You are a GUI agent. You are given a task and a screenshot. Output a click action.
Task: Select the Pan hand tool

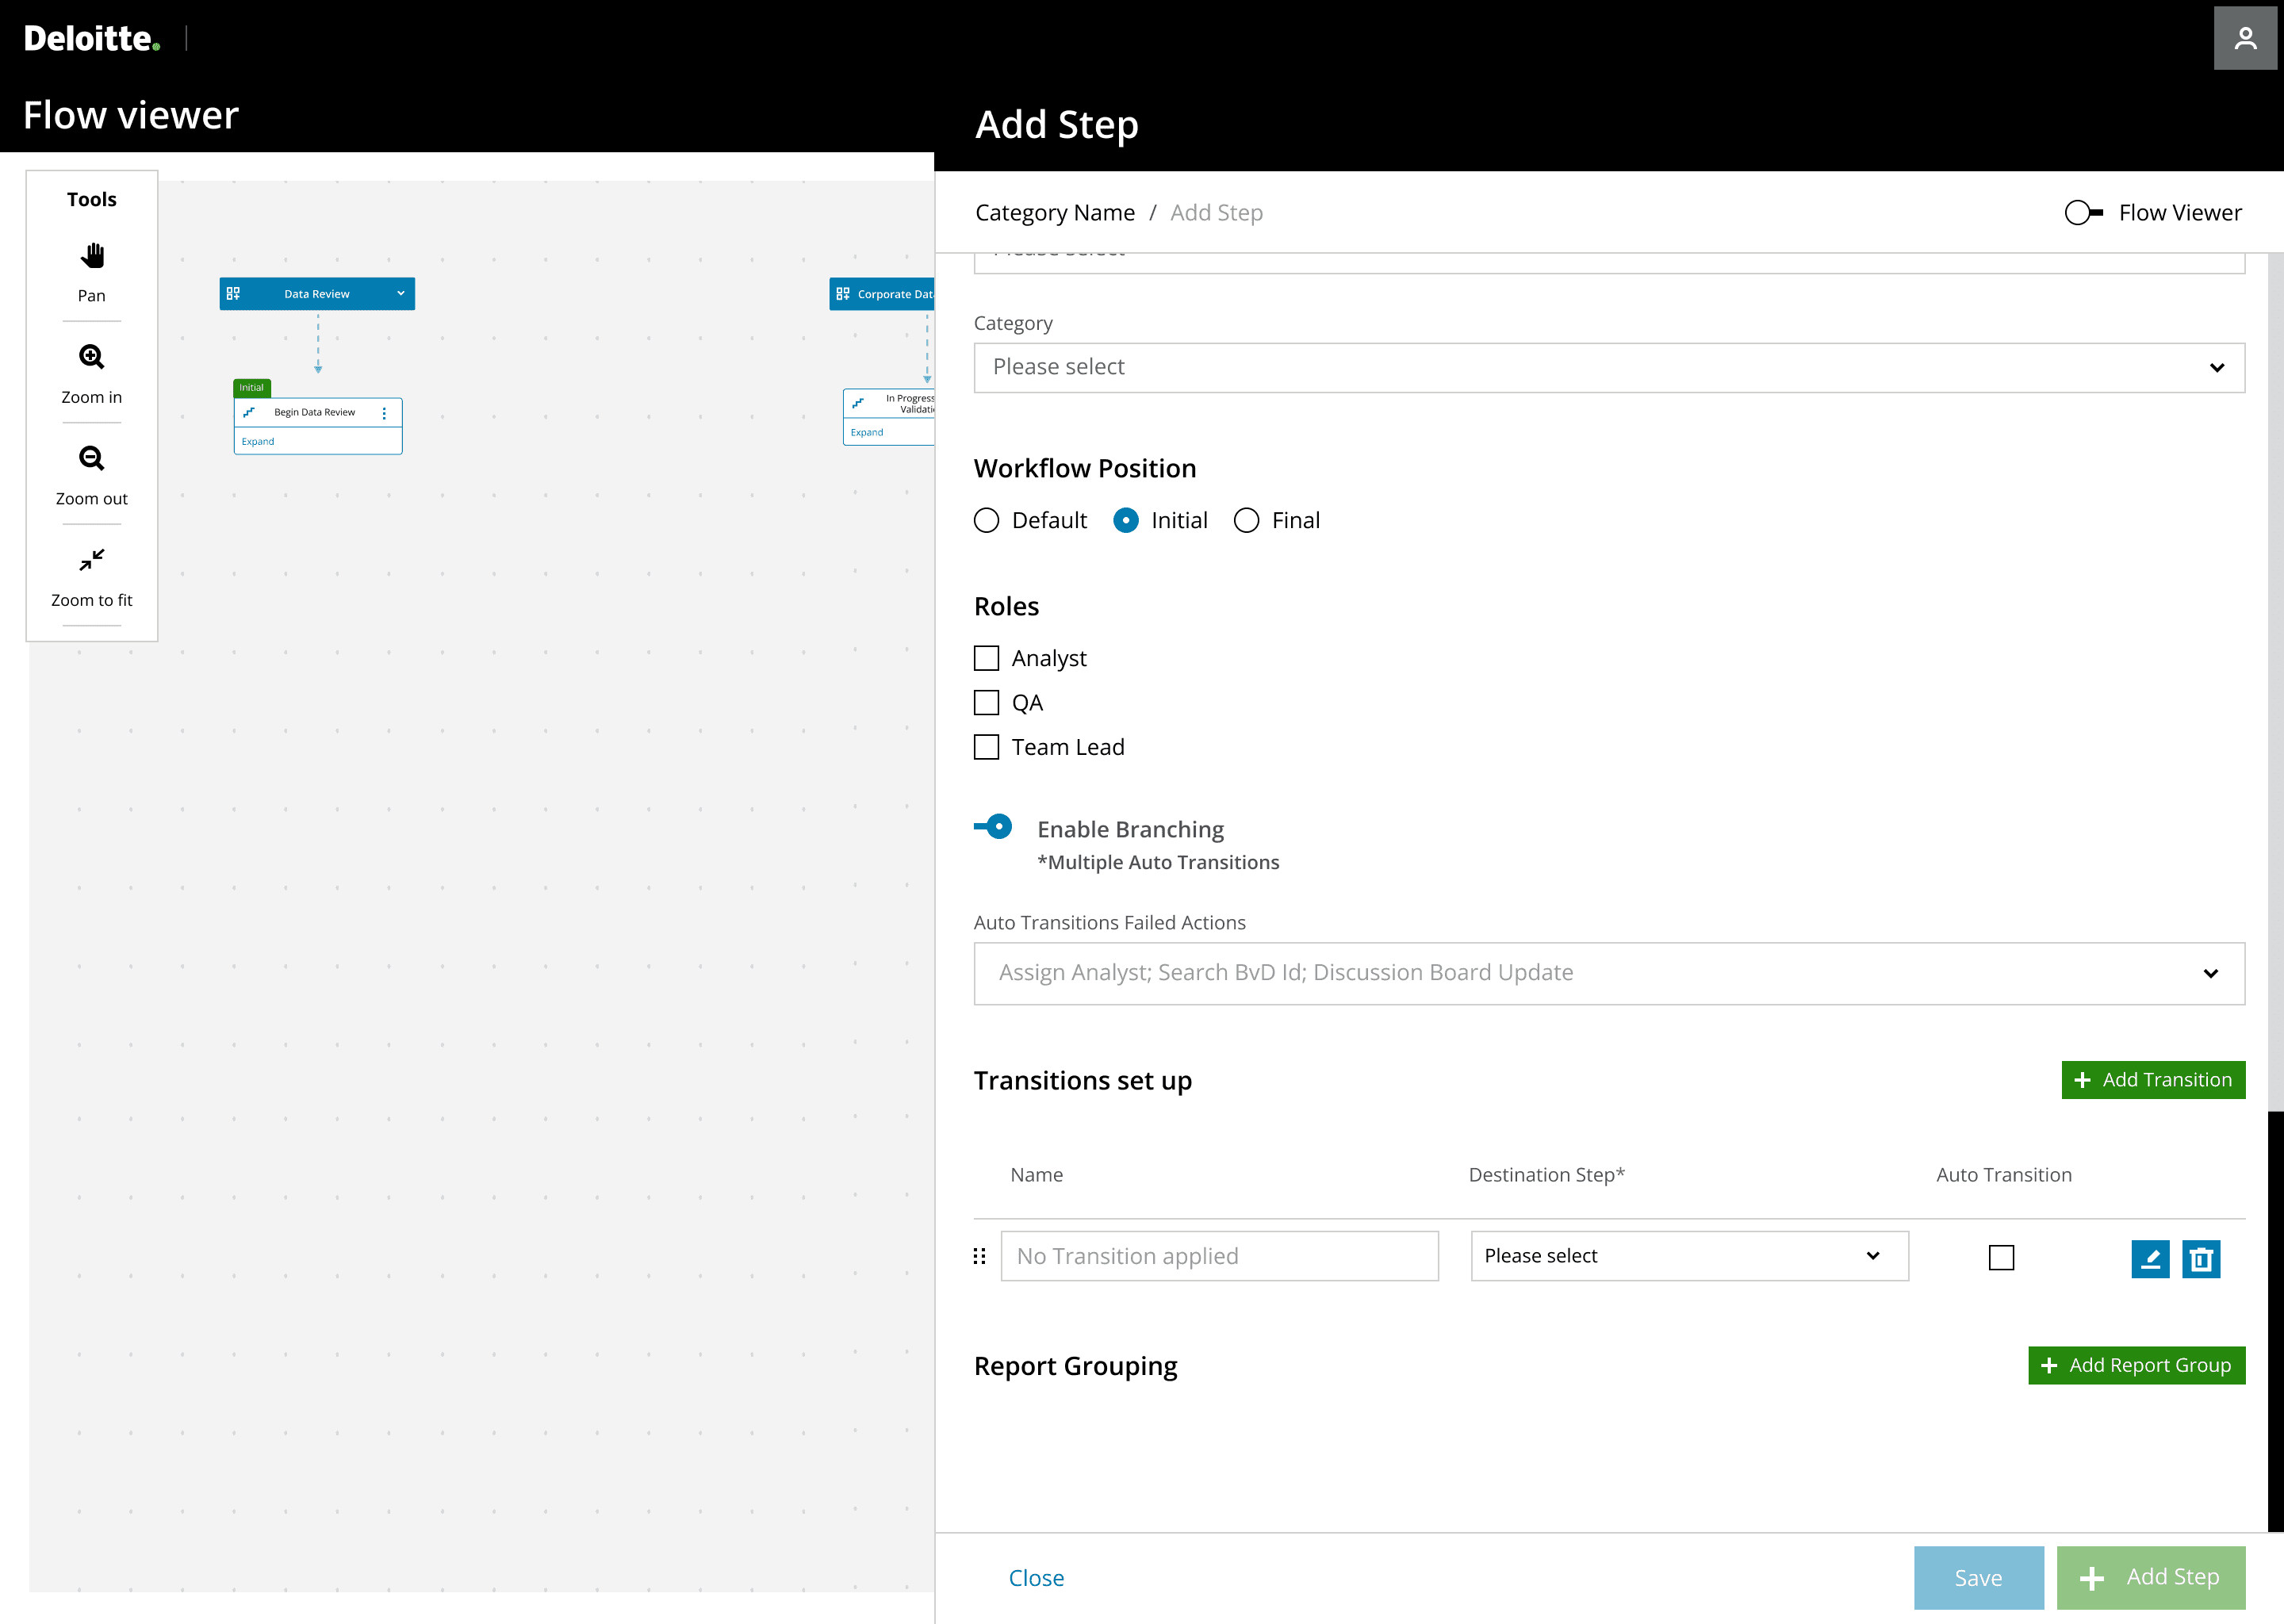(91, 256)
